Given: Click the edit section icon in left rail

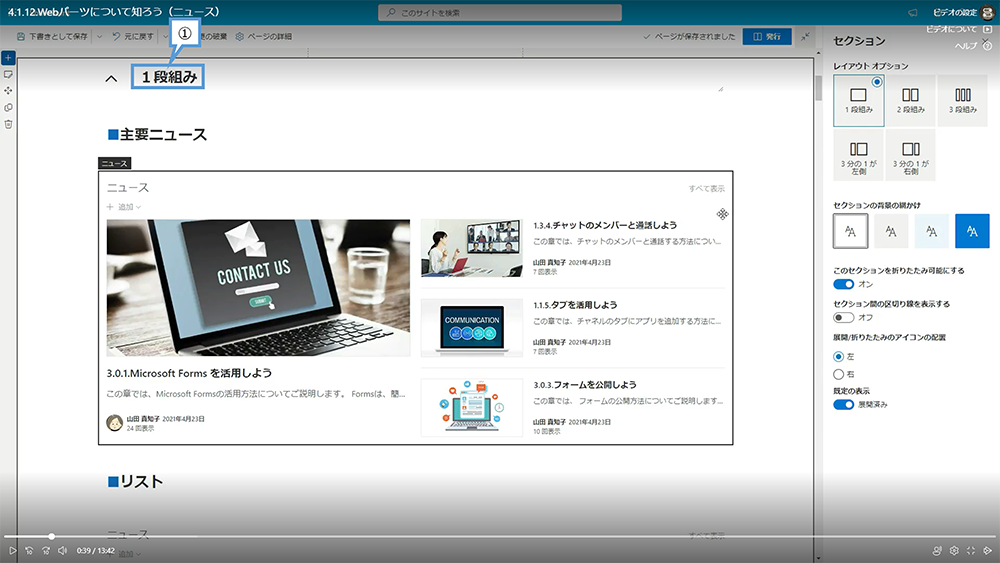Looking at the screenshot, I should click(8, 75).
